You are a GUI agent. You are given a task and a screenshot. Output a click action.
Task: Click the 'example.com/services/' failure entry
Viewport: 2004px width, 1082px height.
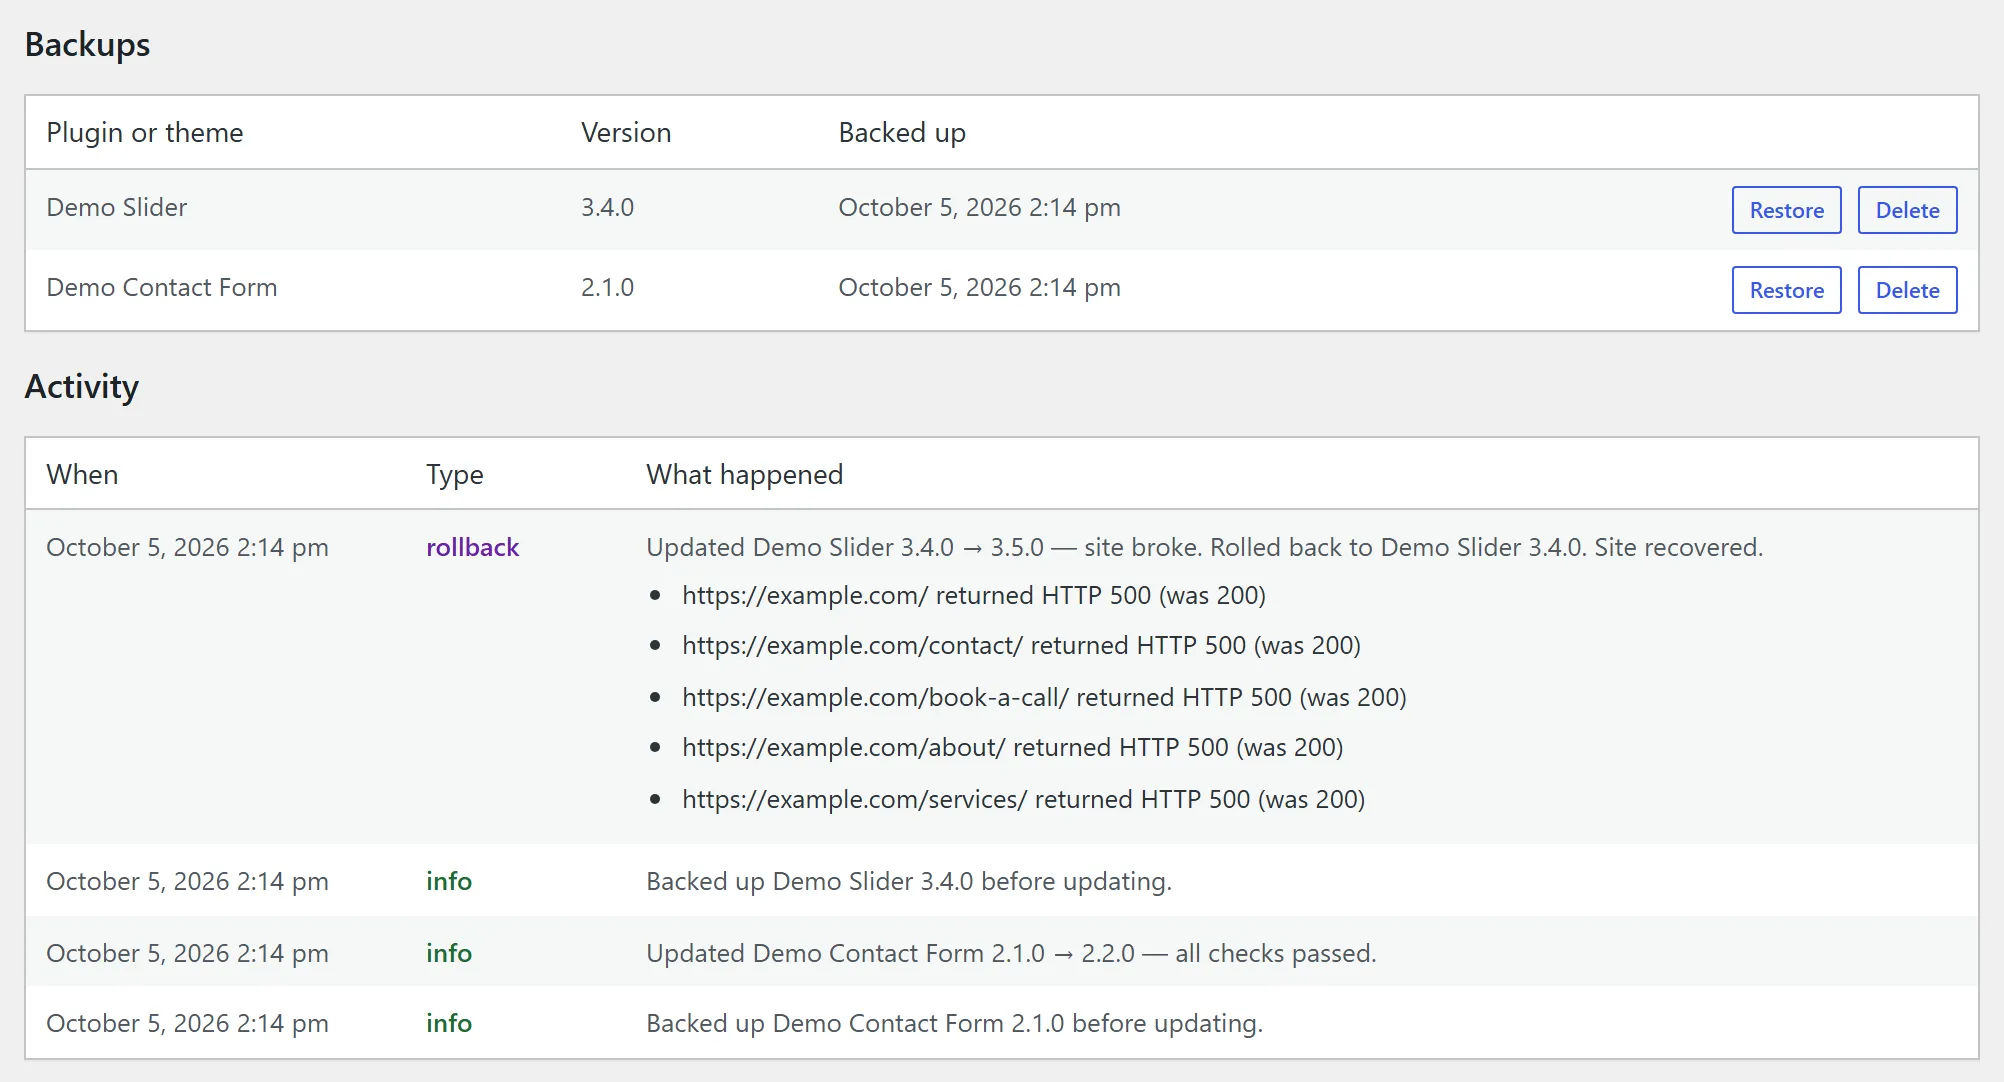(x=1023, y=799)
